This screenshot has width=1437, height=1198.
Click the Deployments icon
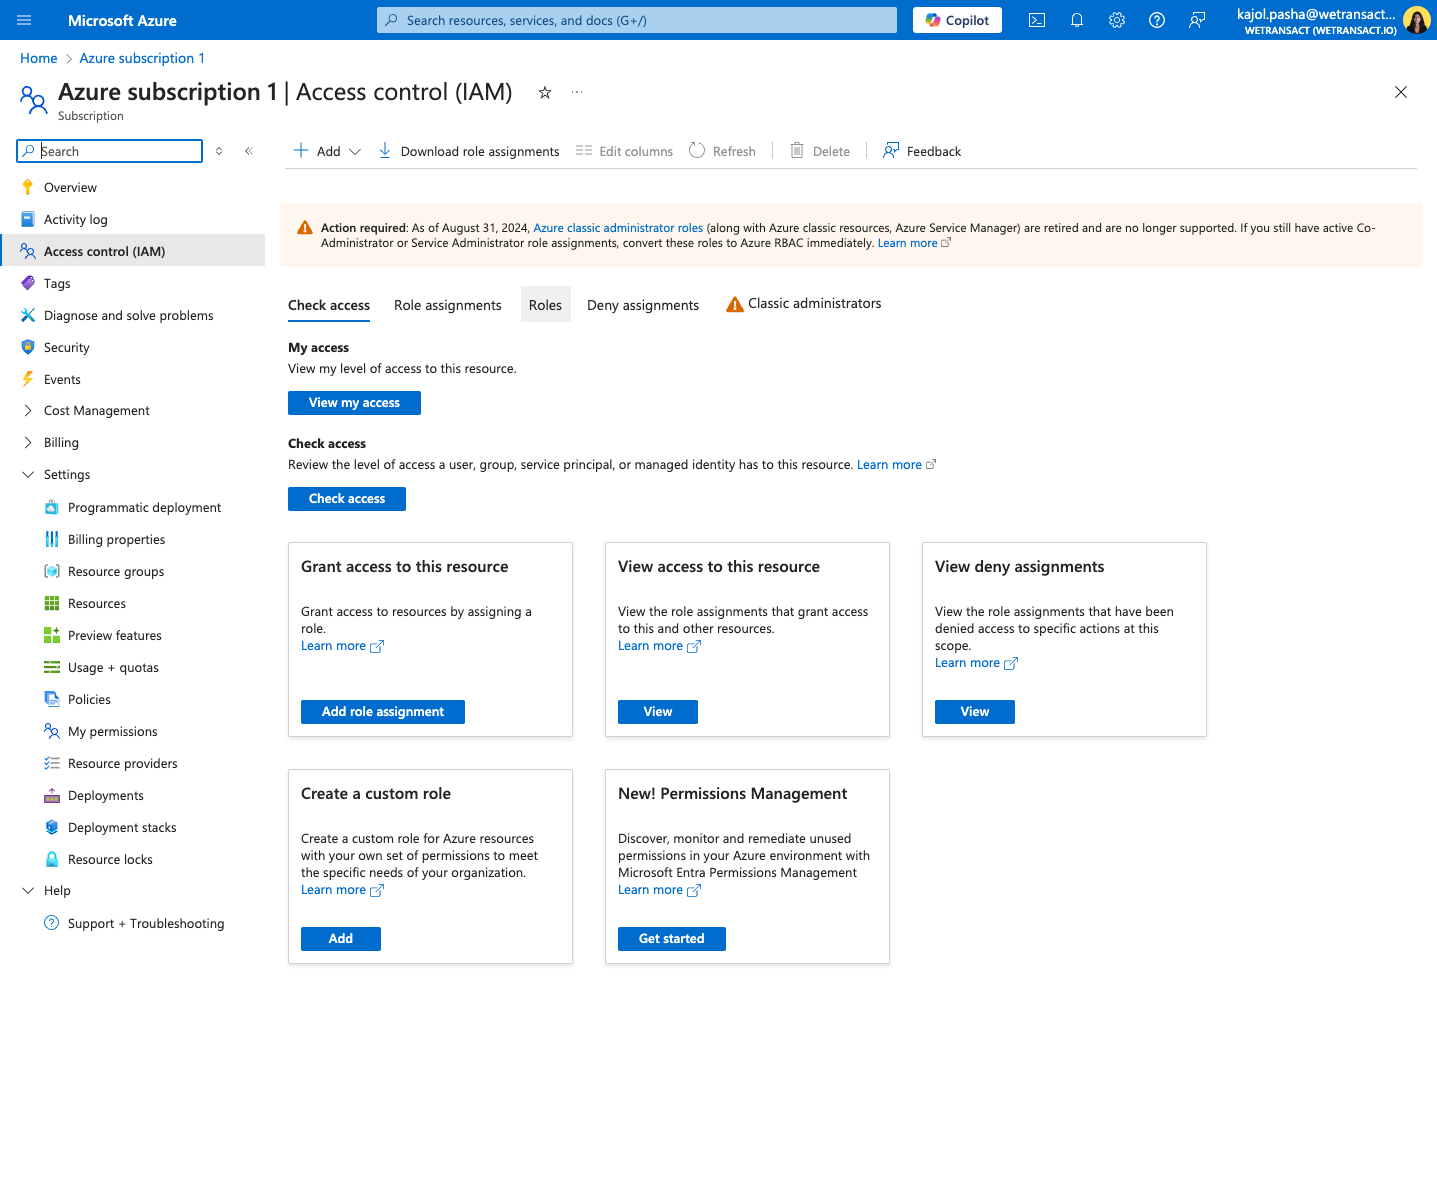coord(52,795)
